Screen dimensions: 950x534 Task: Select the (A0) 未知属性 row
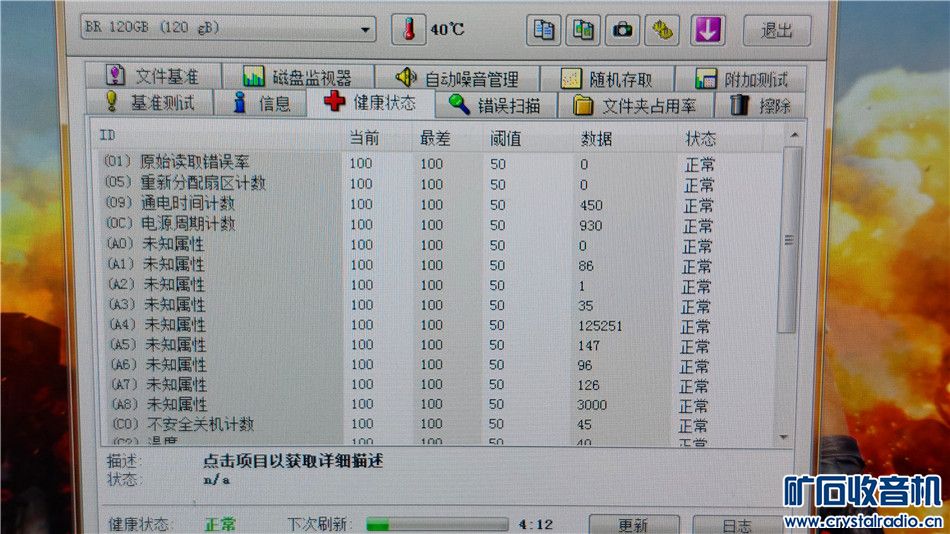[439, 245]
